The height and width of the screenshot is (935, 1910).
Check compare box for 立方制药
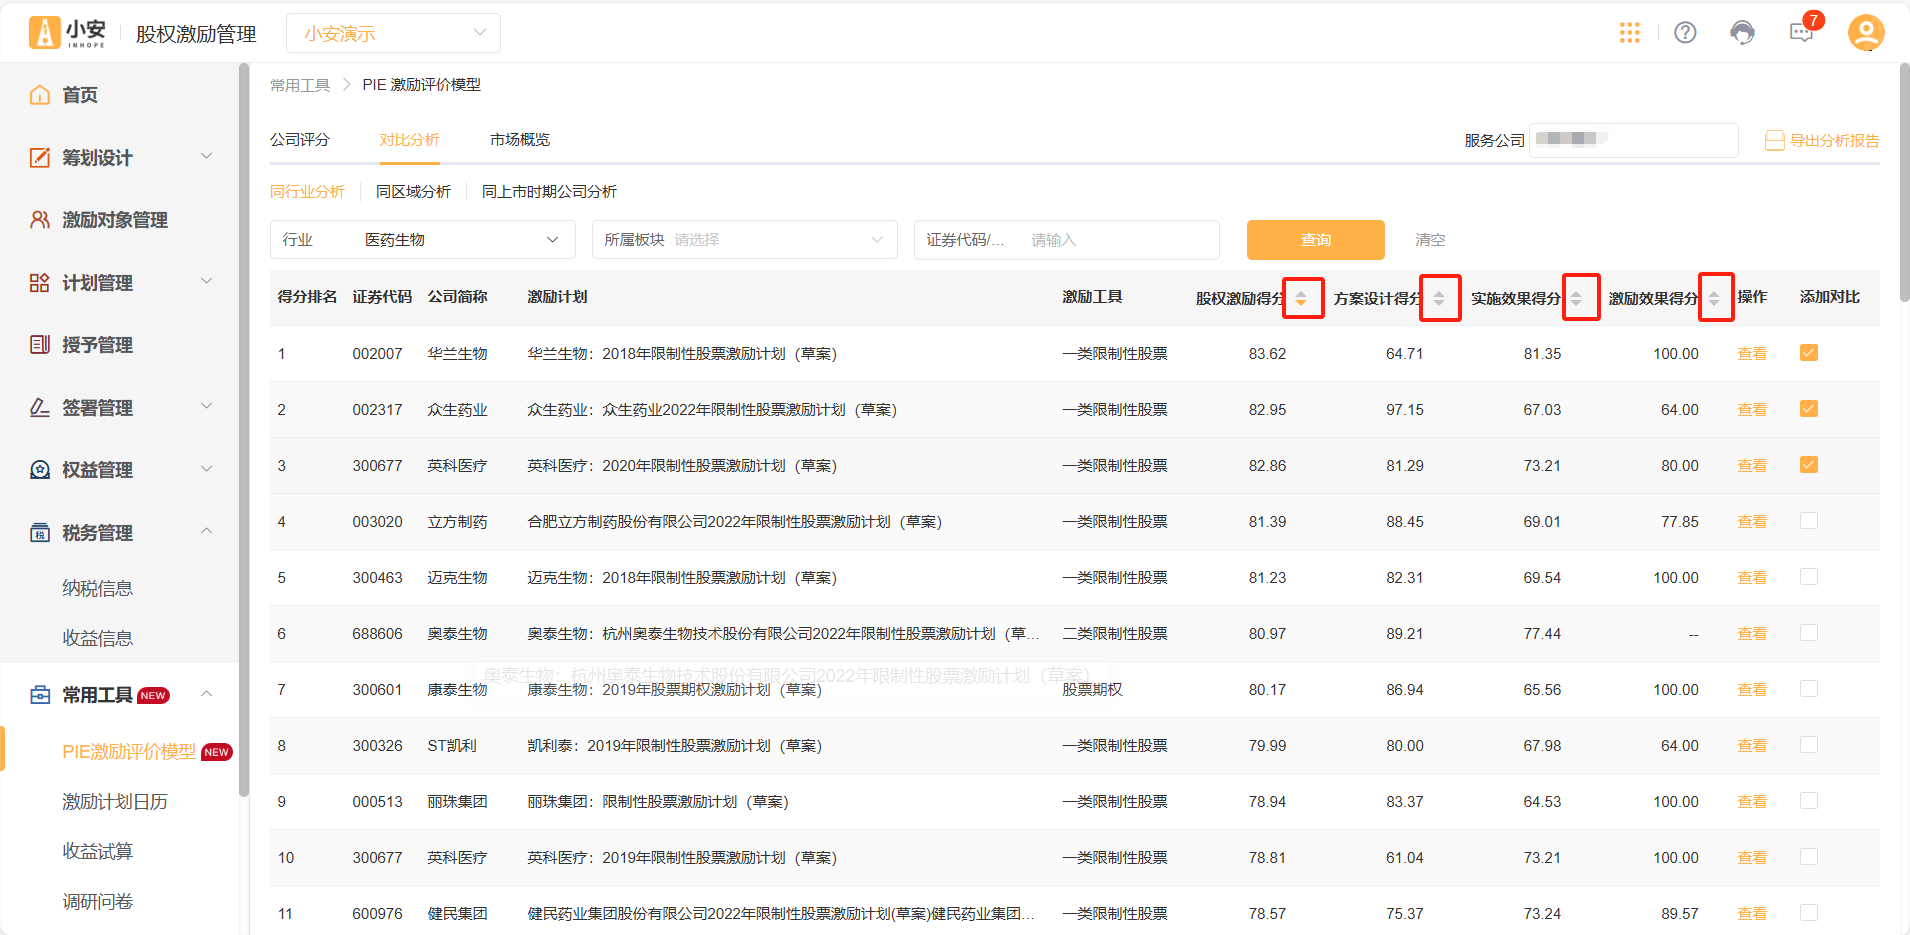(x=1809, y=521)
